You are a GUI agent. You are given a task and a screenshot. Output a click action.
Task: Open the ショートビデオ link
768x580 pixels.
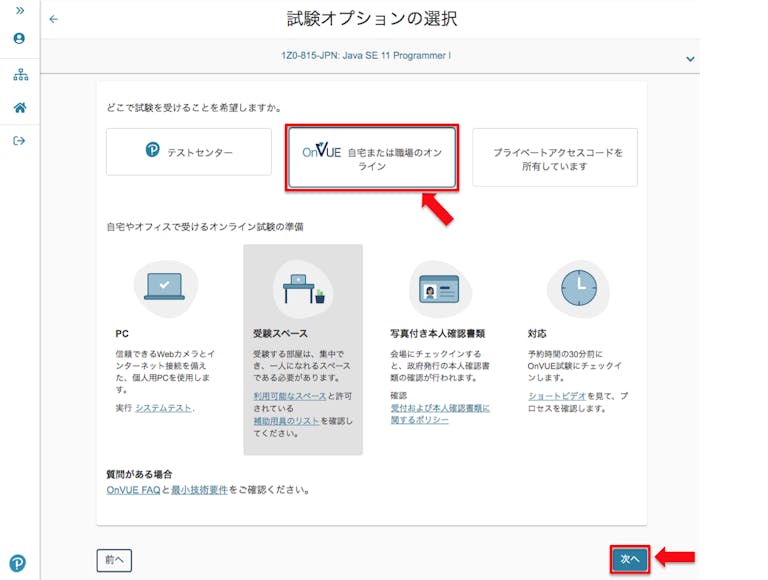557,396
